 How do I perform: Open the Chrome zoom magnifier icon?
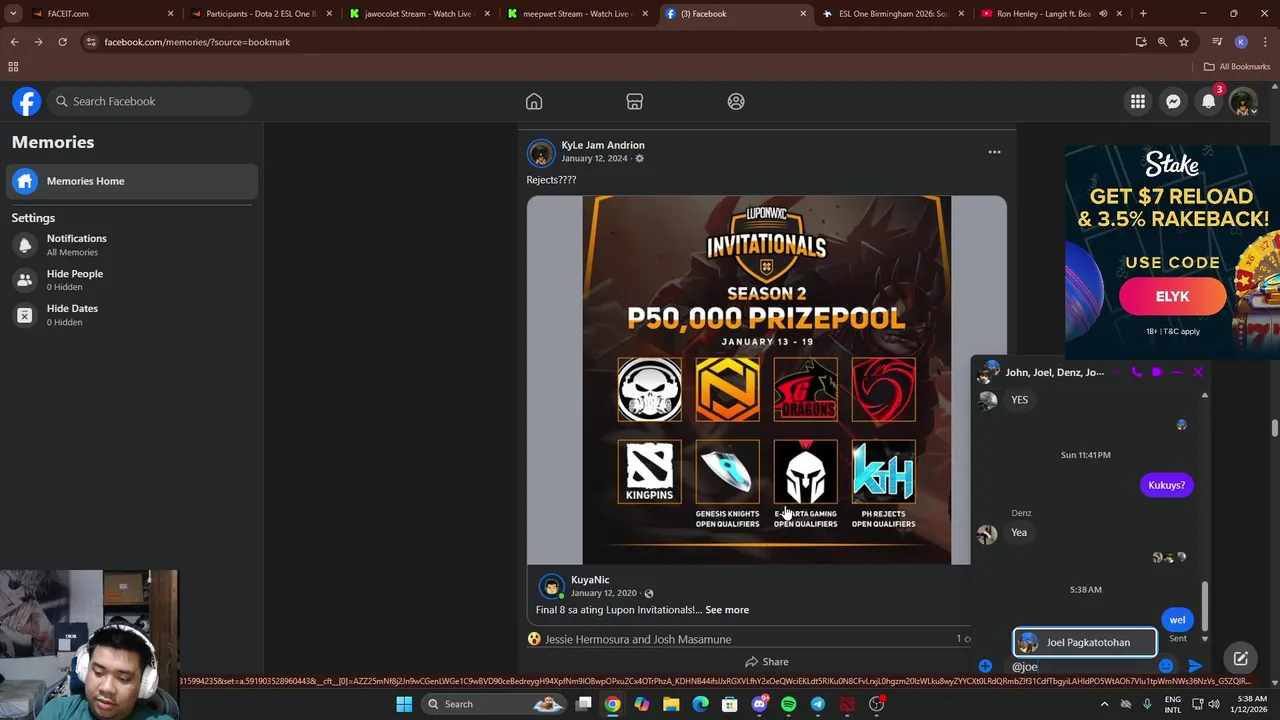[x=1162, y=42]
